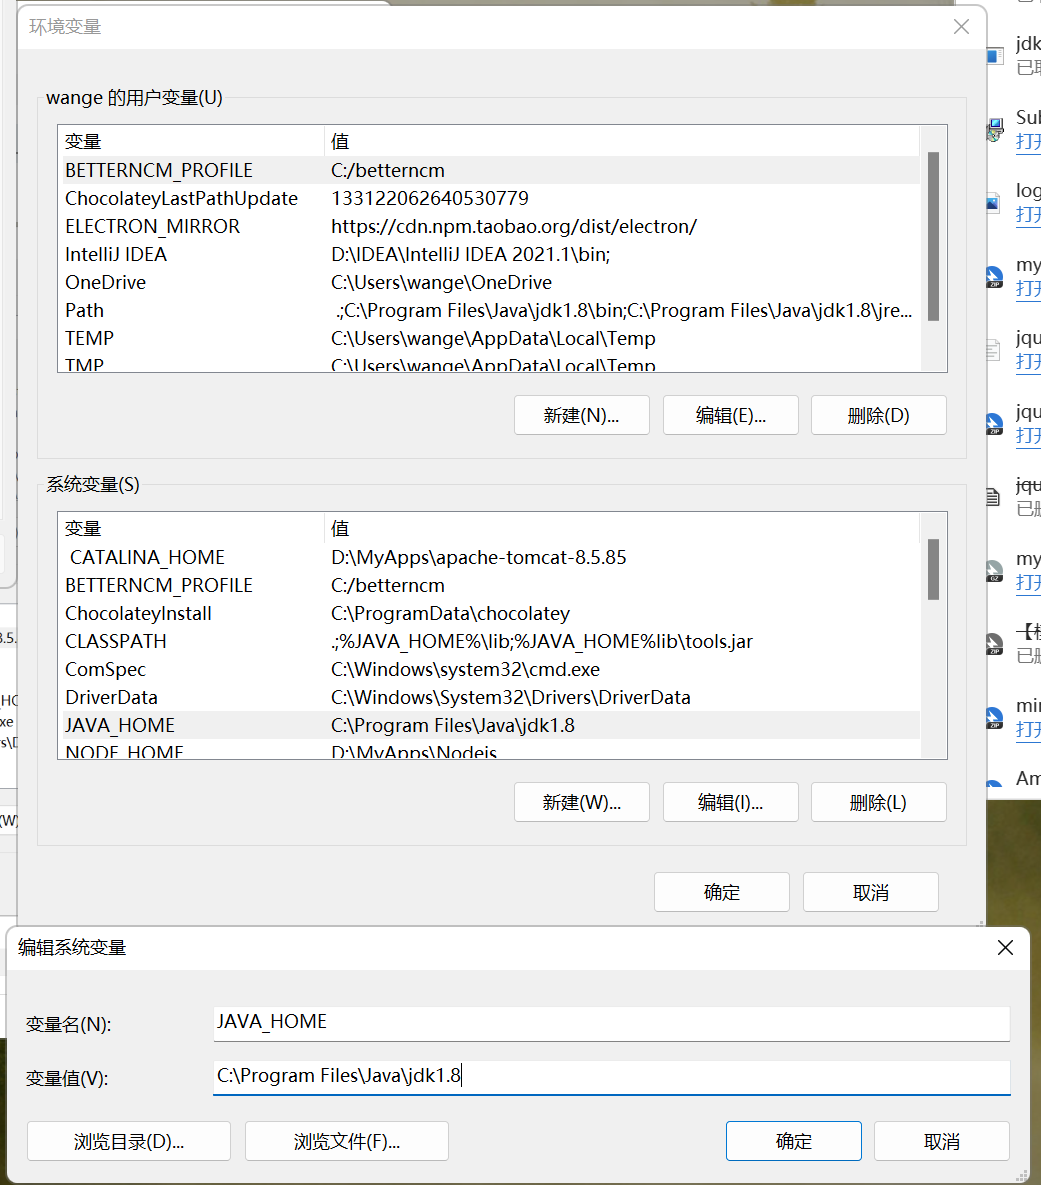Viewport: 1041px width, 1185px height.
Task: Click the log image file icon
Action: (x=993, y=203)
